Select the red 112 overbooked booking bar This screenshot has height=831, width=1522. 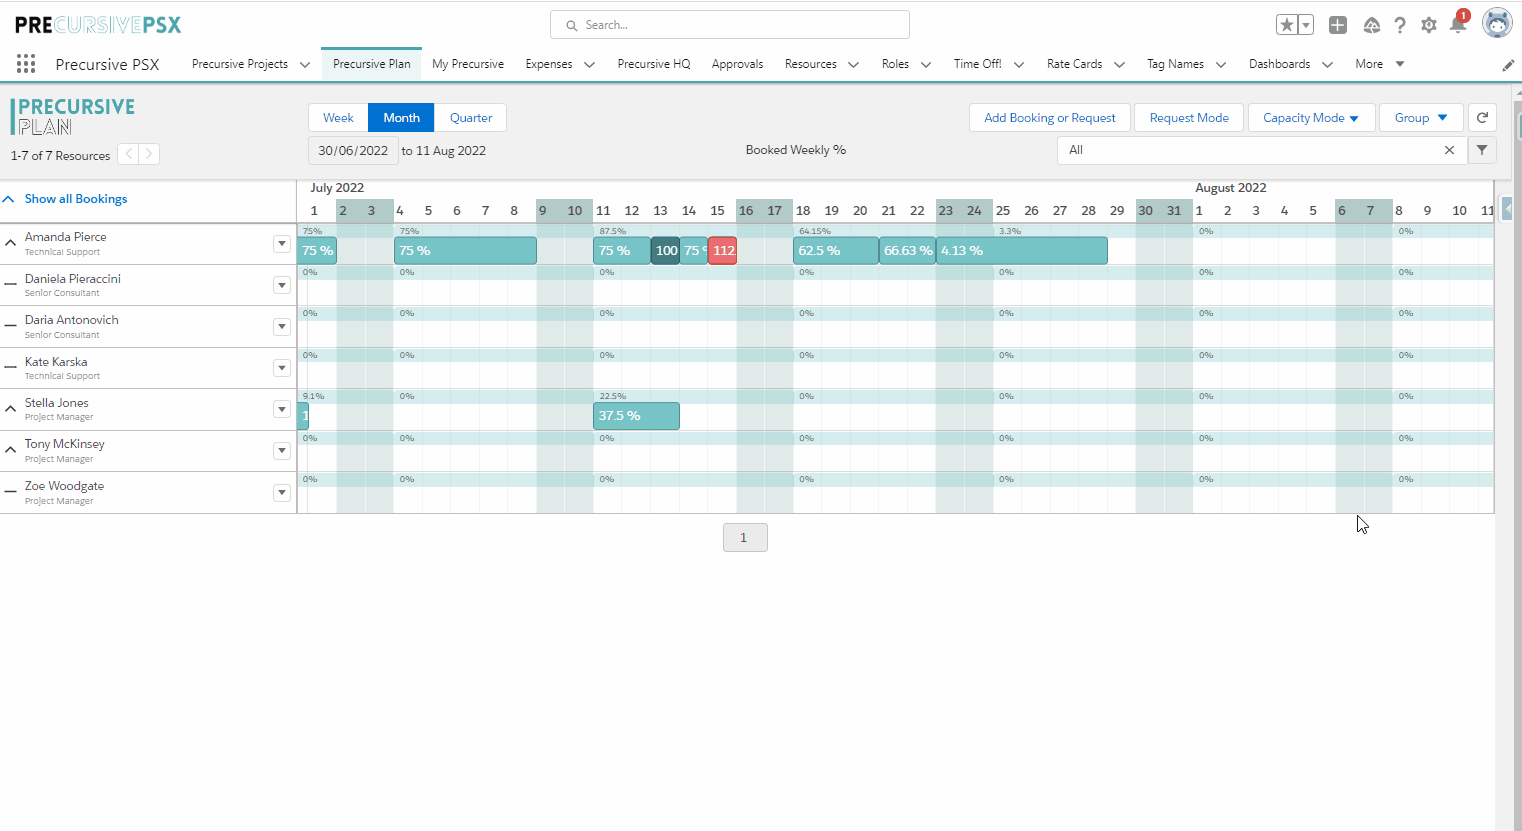tap(723, 251)
